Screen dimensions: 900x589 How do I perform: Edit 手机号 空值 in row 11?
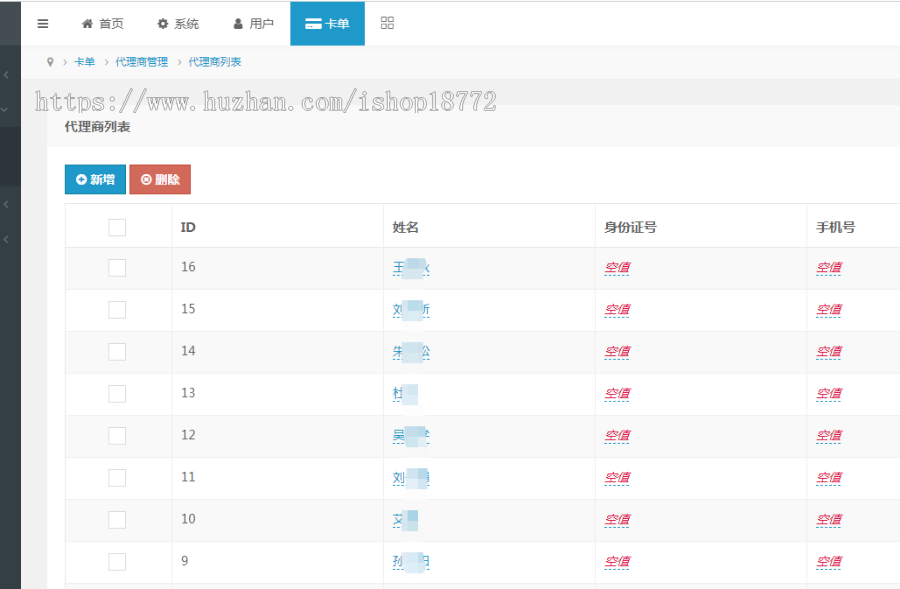pos(829,478)
